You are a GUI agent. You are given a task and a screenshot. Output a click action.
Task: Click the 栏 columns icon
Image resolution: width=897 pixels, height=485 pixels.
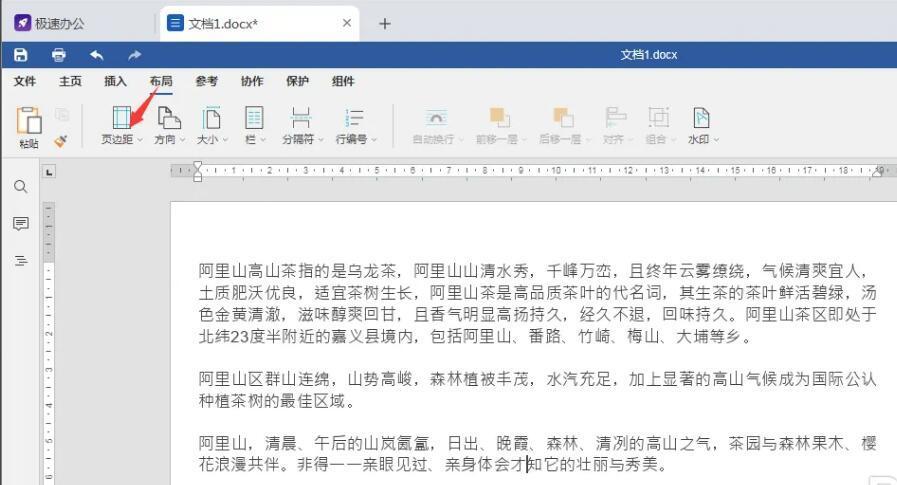tap(254, 117)
